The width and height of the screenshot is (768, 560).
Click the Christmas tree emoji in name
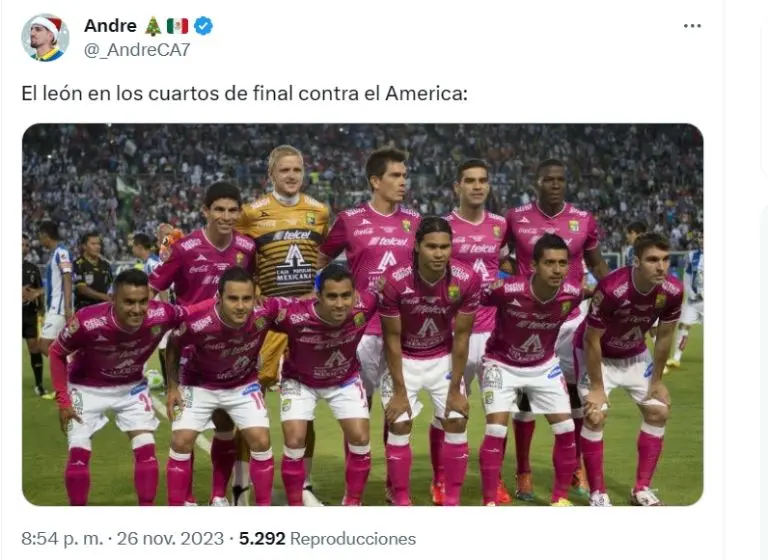pos(153,26)
